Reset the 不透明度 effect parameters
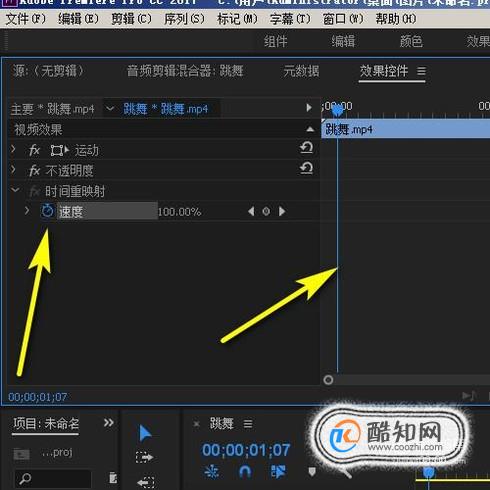The width and height of the screenshot is (490, 490). (x=306, y=168)
